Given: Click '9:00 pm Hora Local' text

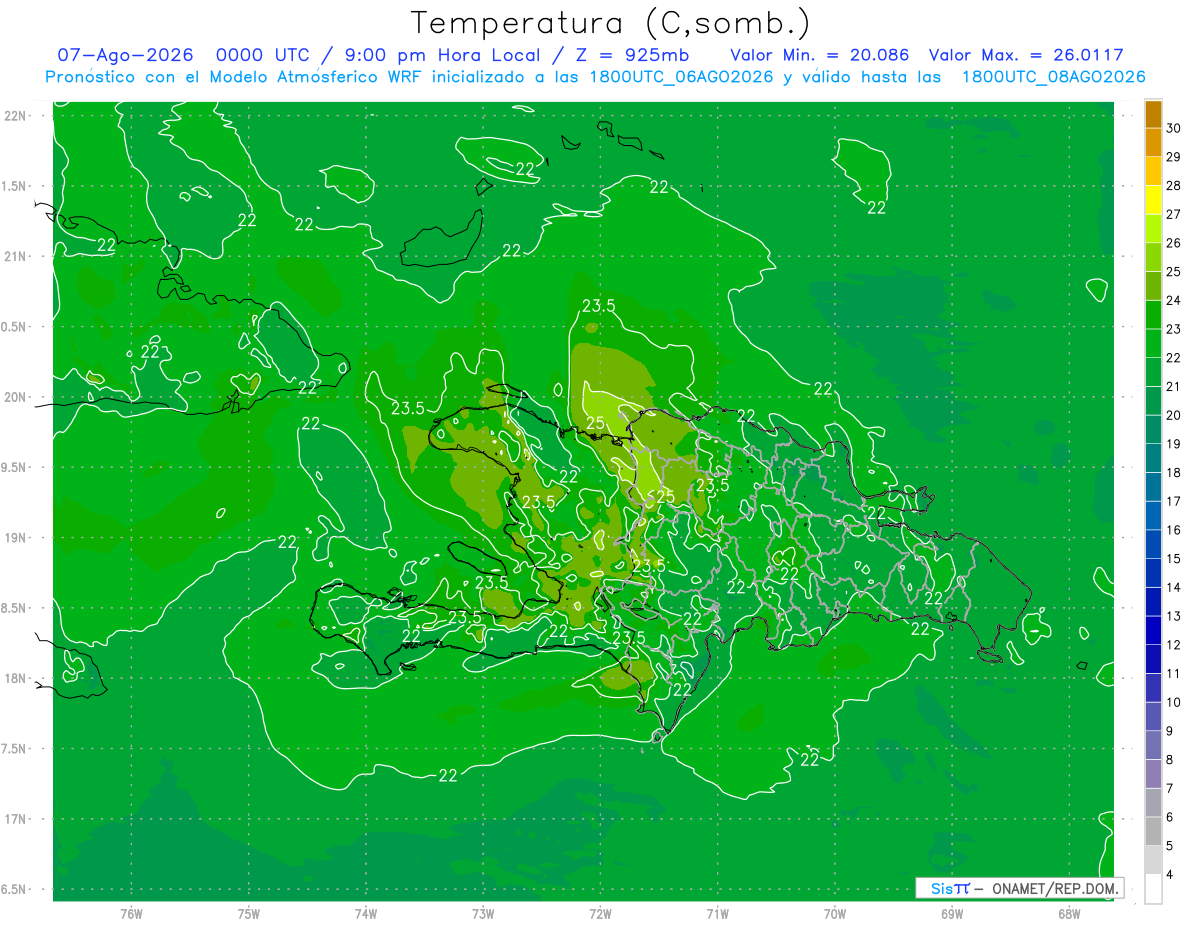Looking at the screenshot, I should (441, 56).
